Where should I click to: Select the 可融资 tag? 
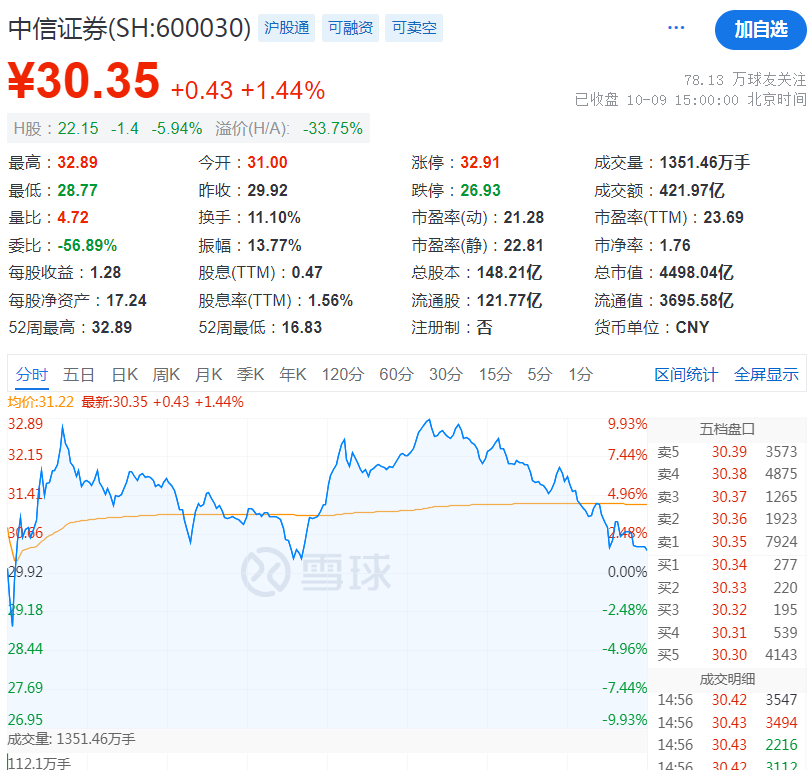[350, 28]
